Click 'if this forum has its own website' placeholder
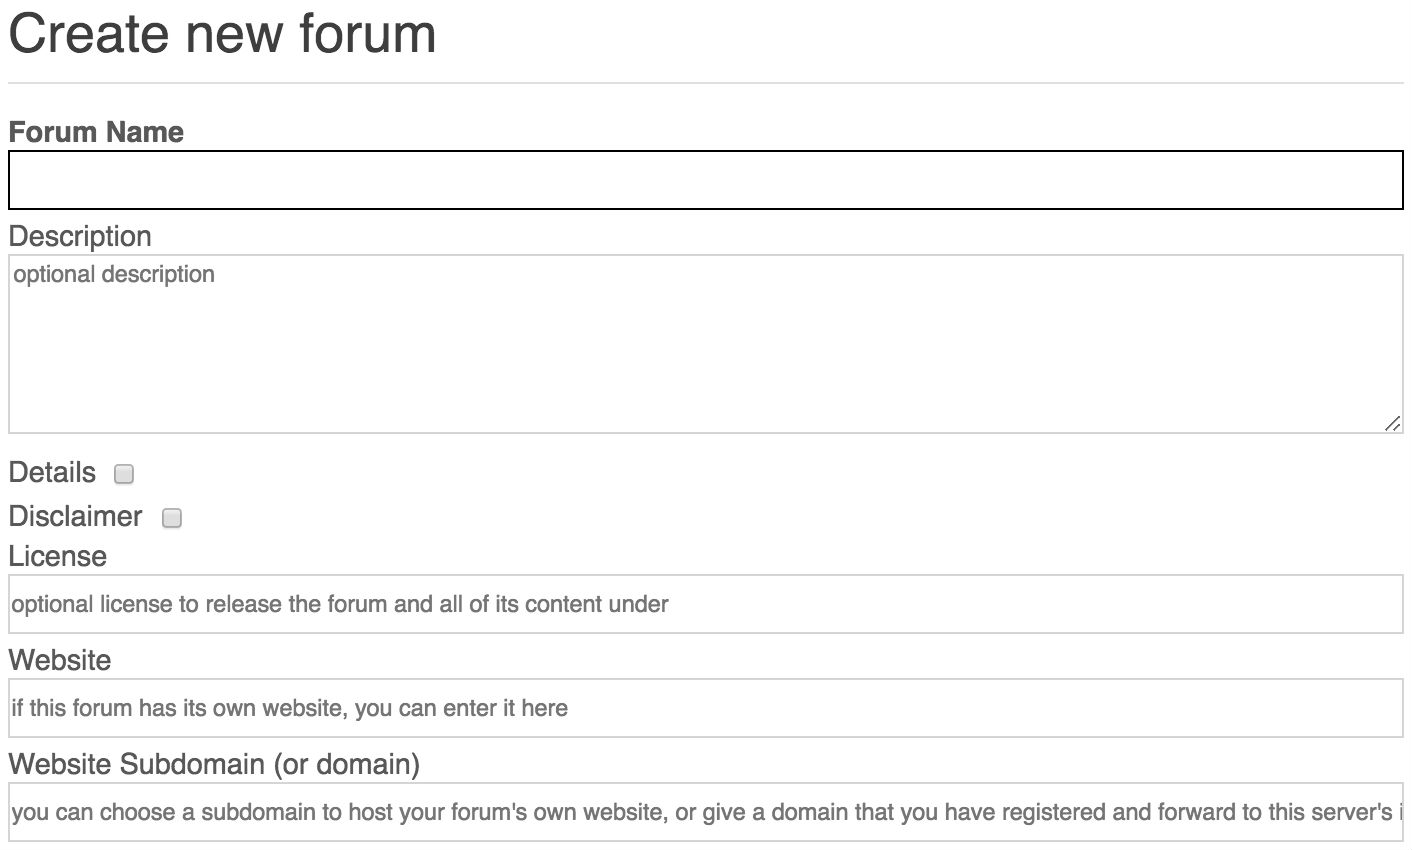 (290, 708)
